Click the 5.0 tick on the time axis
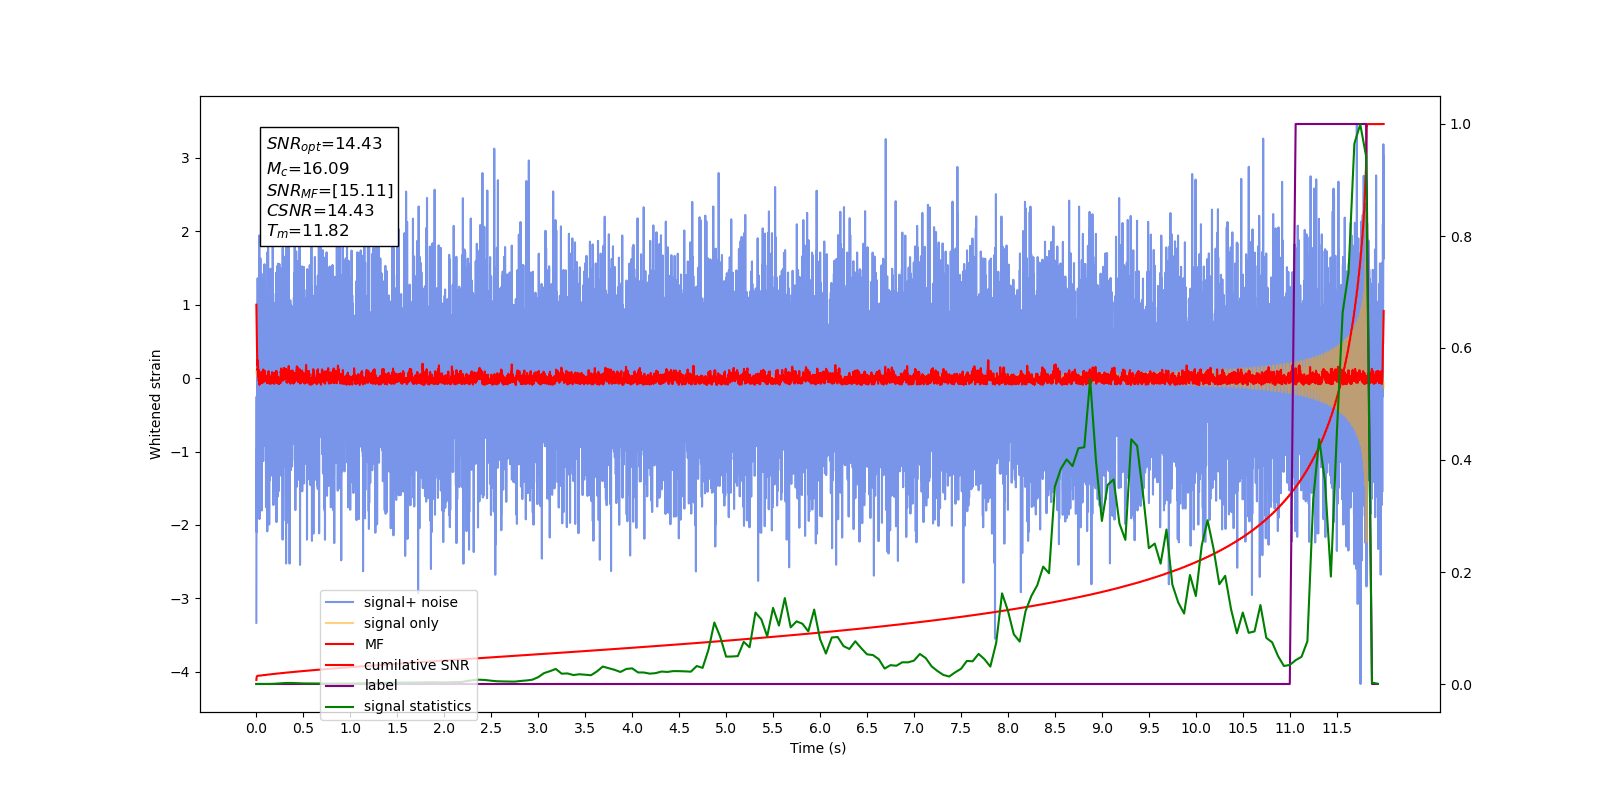1600x800 pixels. pyautogui.click(x=726, y=728)
